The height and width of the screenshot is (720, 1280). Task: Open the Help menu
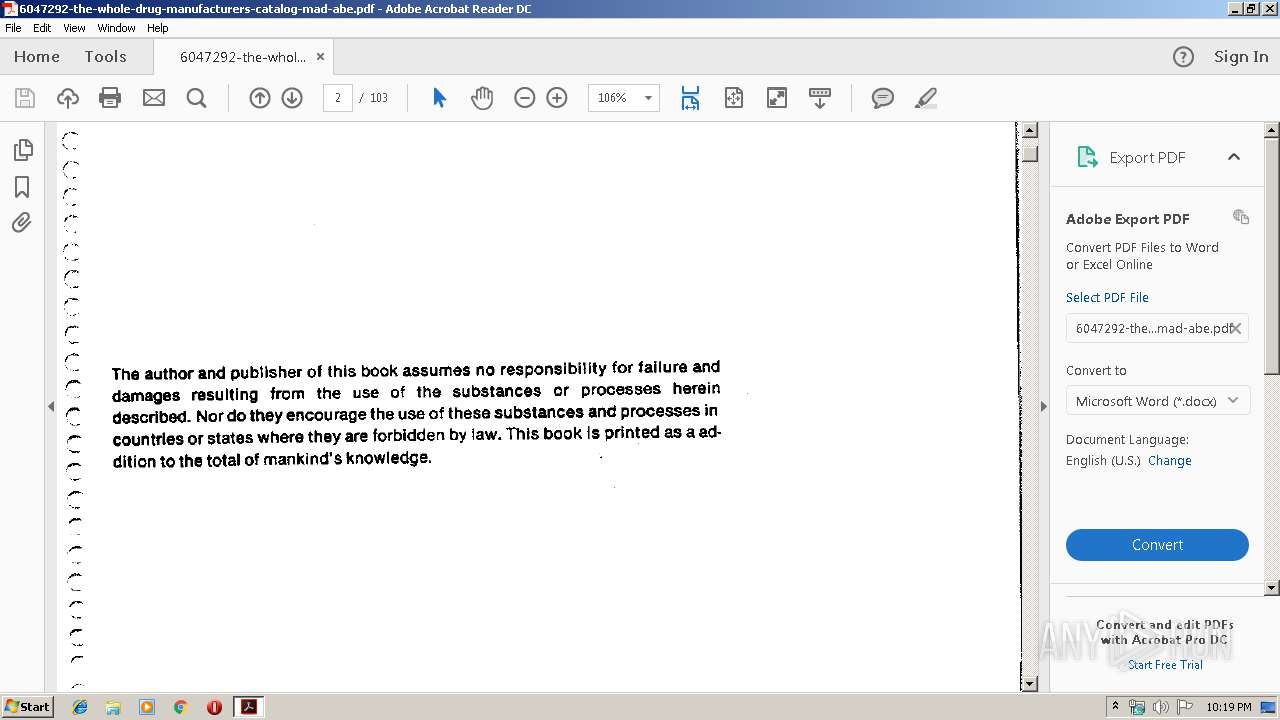pos(158,28)
